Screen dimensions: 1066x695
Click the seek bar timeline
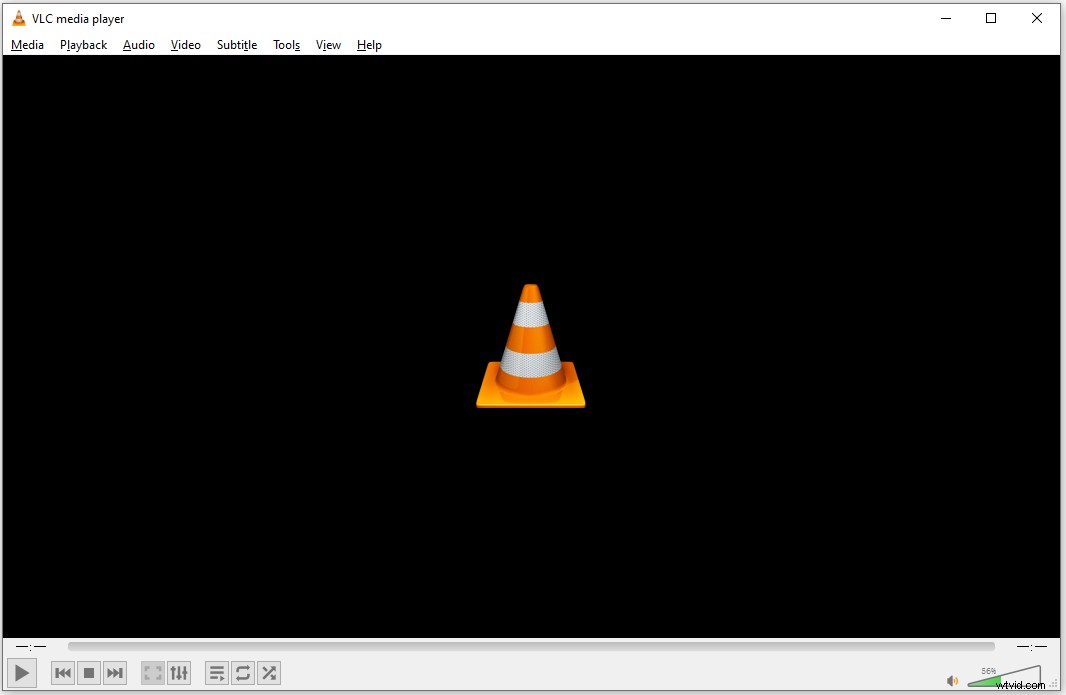click(x=531, y=647)
